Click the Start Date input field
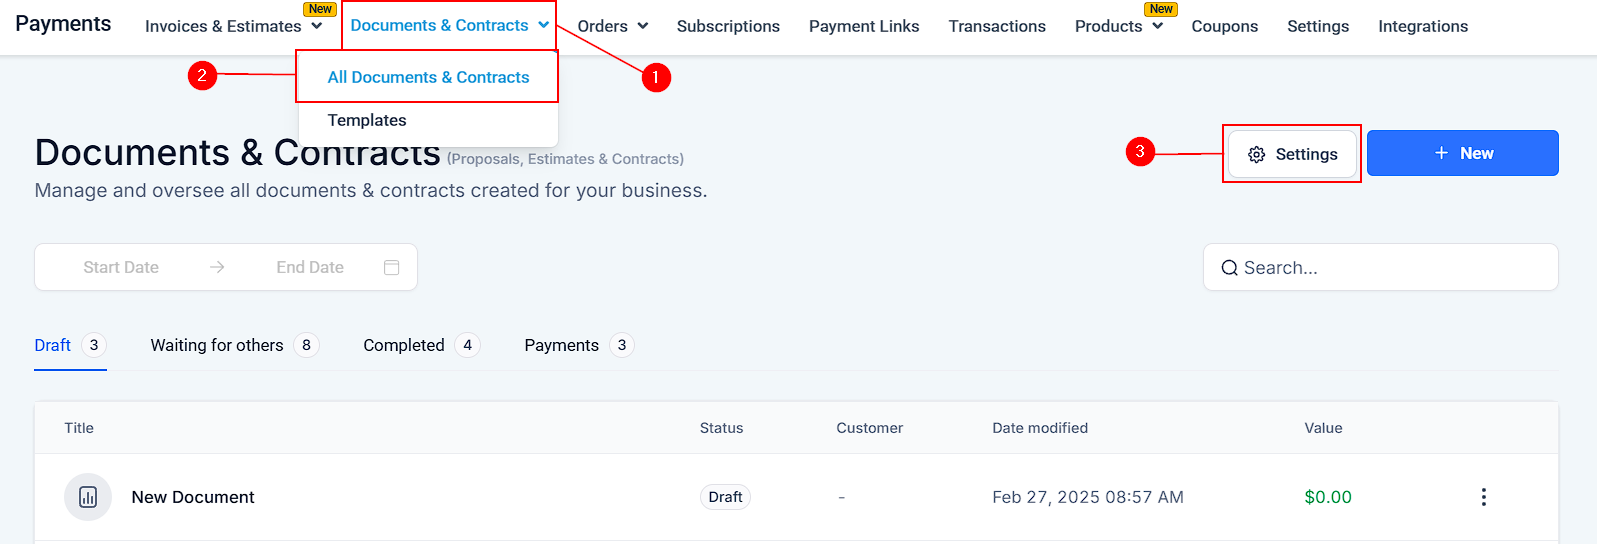Screen dimensions: 1597x544 pos(121,267)
